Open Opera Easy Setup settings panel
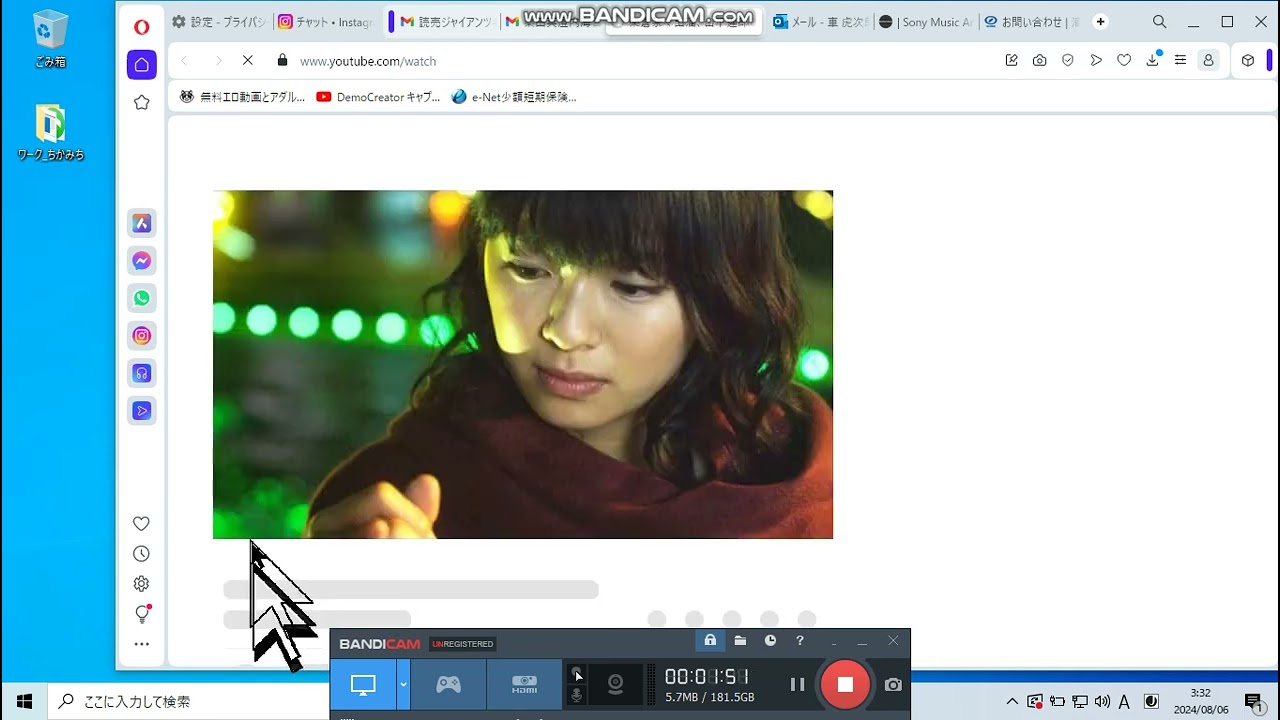 tap(1180, 60)
